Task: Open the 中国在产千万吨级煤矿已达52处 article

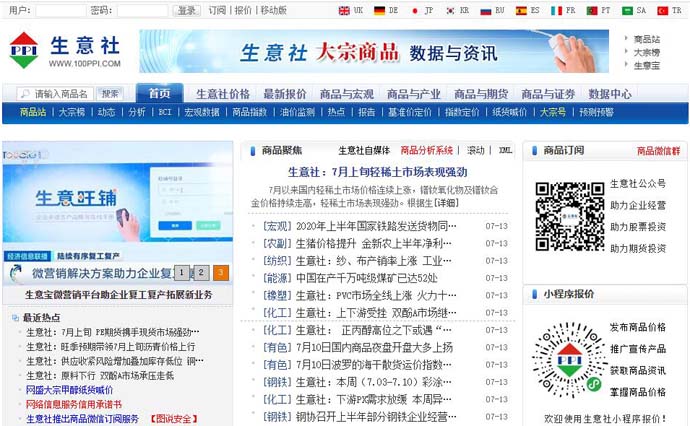Action: coord(367,278)
